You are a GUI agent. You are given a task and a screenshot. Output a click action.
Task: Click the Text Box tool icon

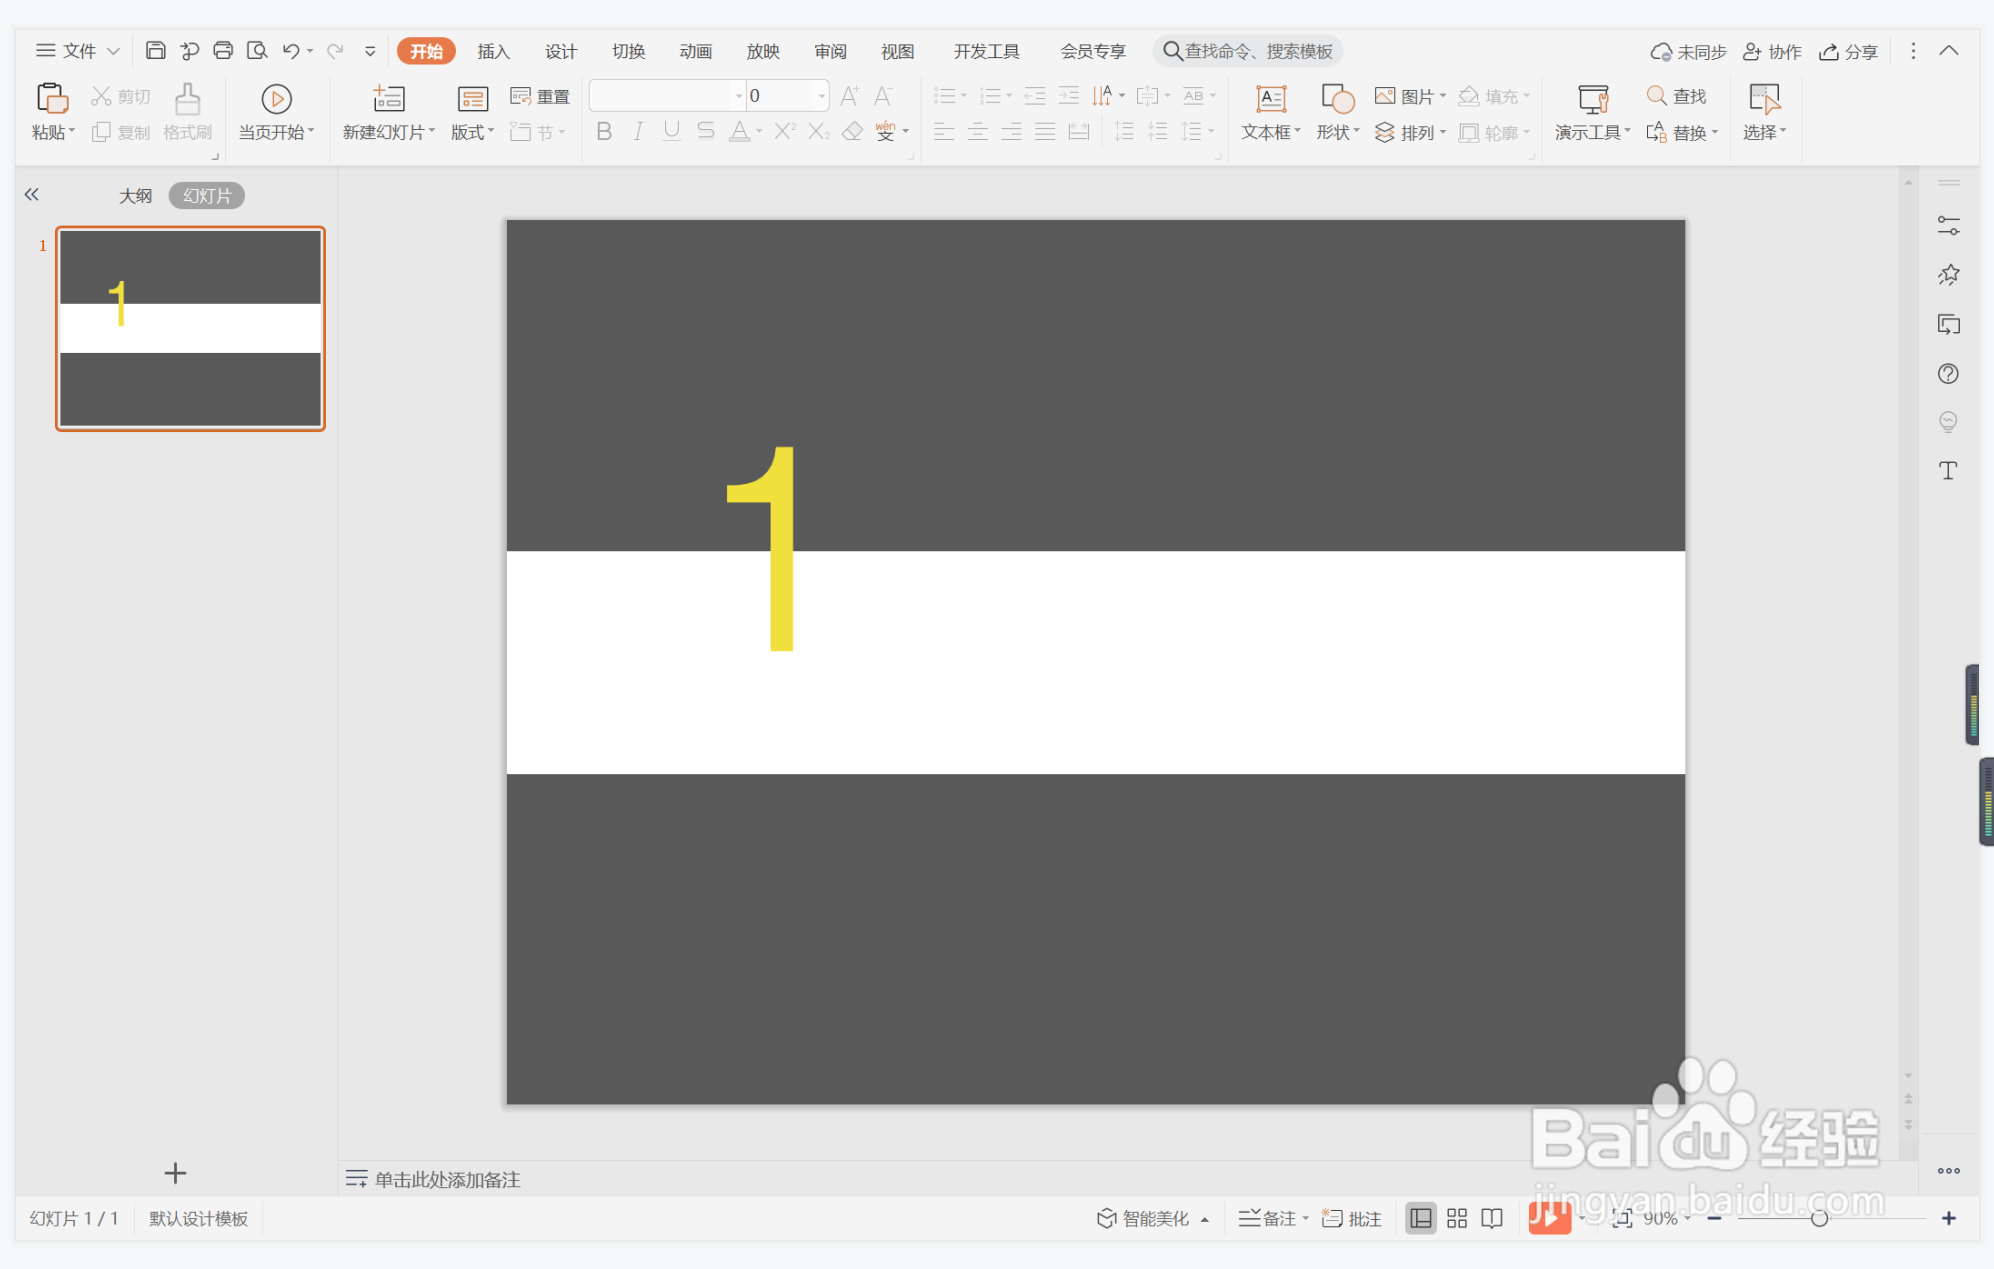click(x=1270, y=99)
